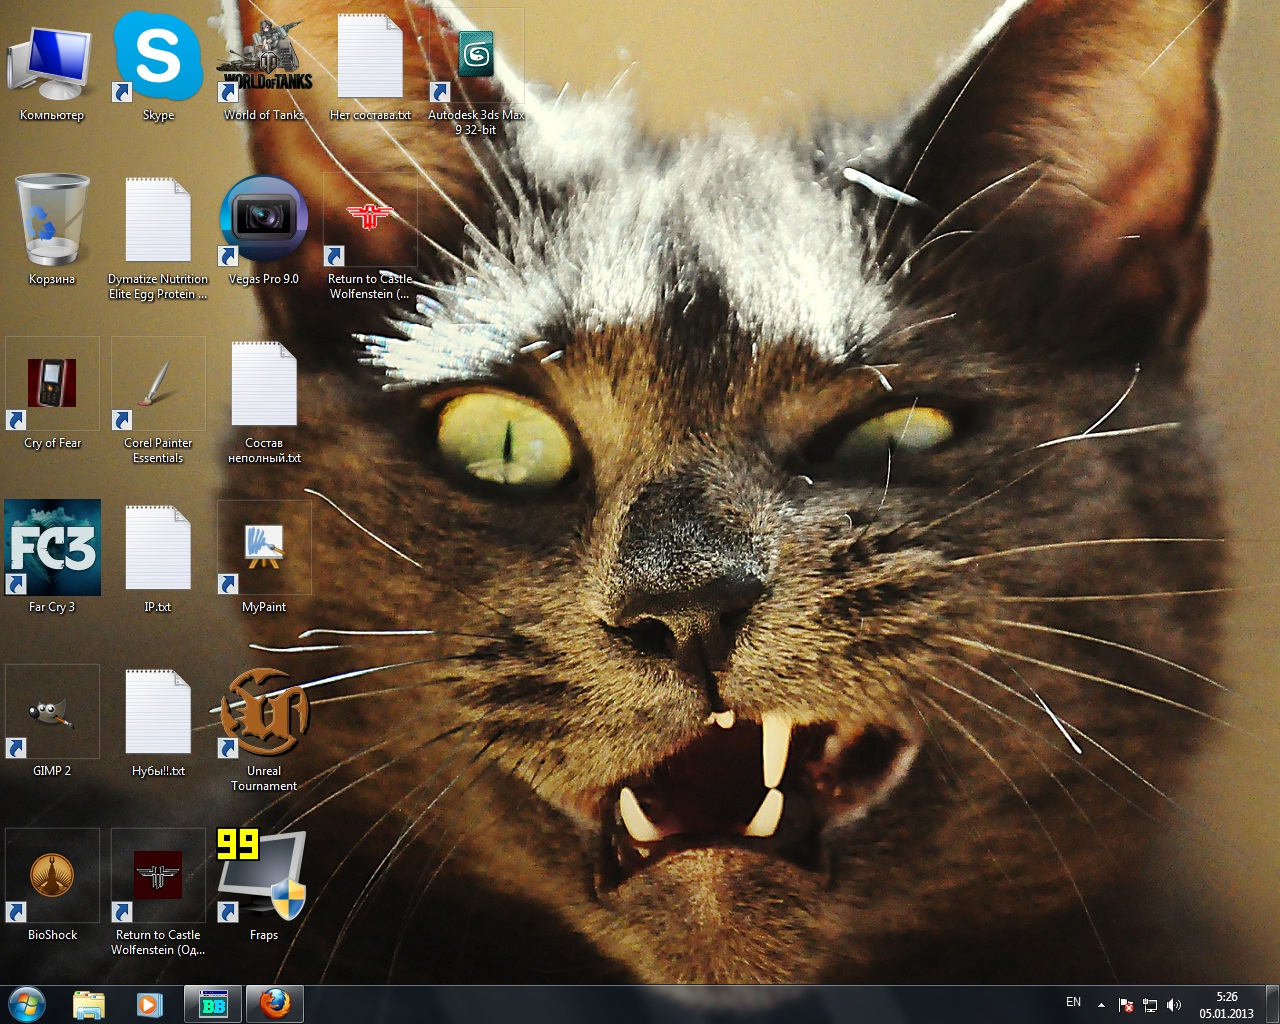Show hidden system tray icons
Image resolution: width=1280 pixels, height=1024 pixels.
tap(1101, 1005)
